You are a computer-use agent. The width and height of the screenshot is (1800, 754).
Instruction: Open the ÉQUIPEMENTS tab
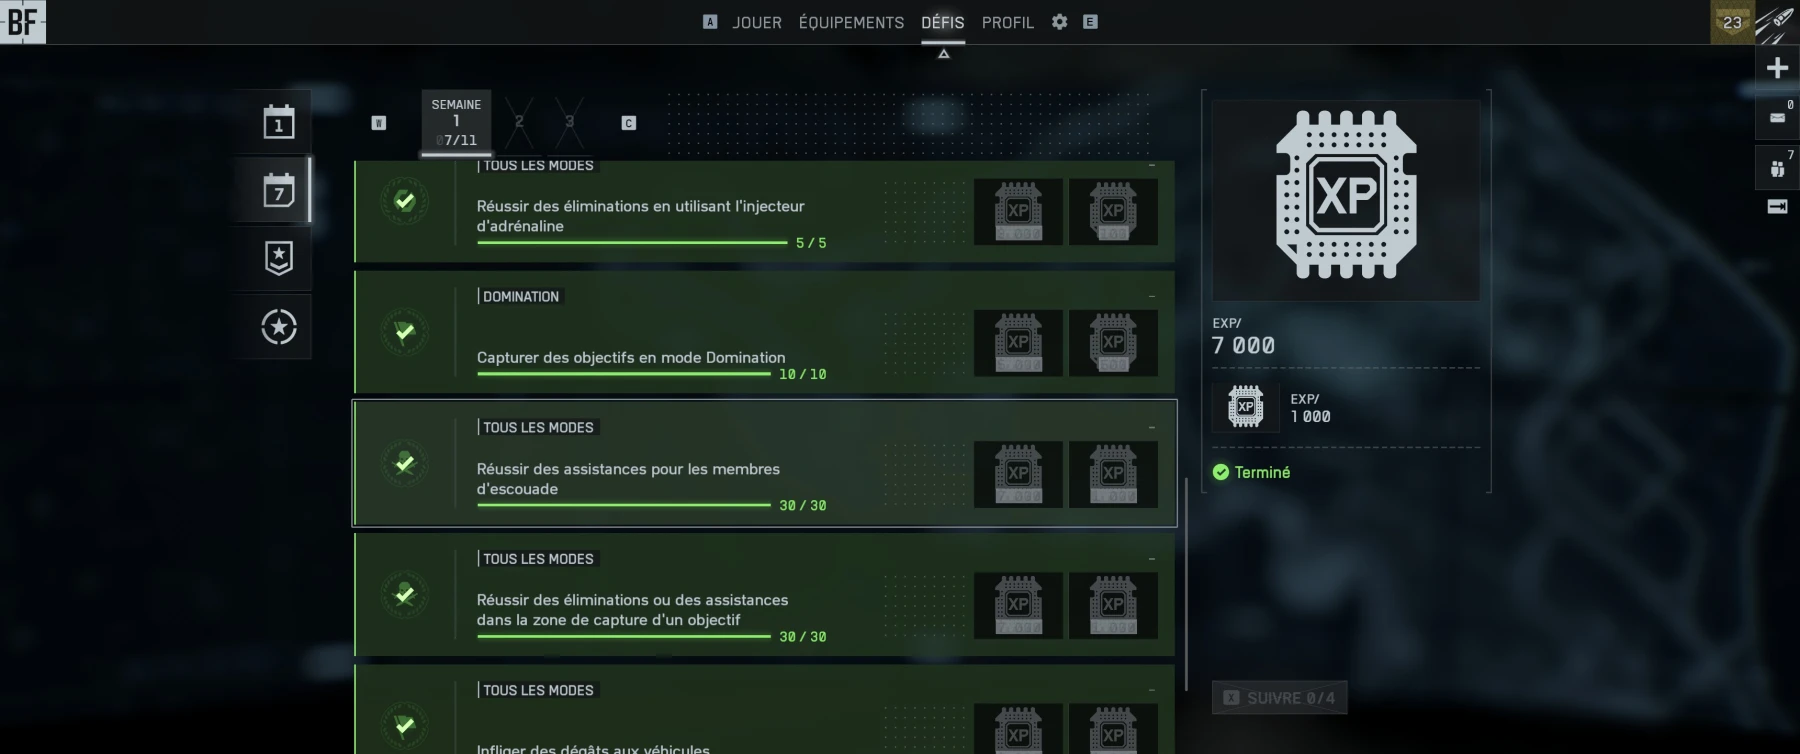(x=851, y=22)
